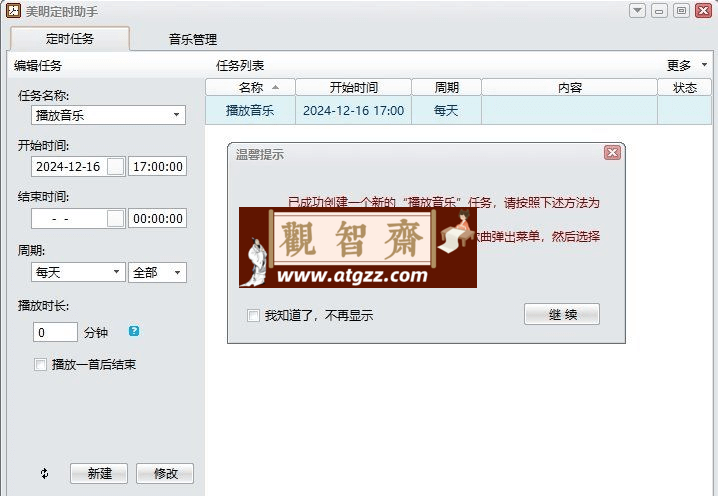The width and height of the screenshot is (718, 496).
Task: Expand the 更多 menu arrow
Action: 704,65
